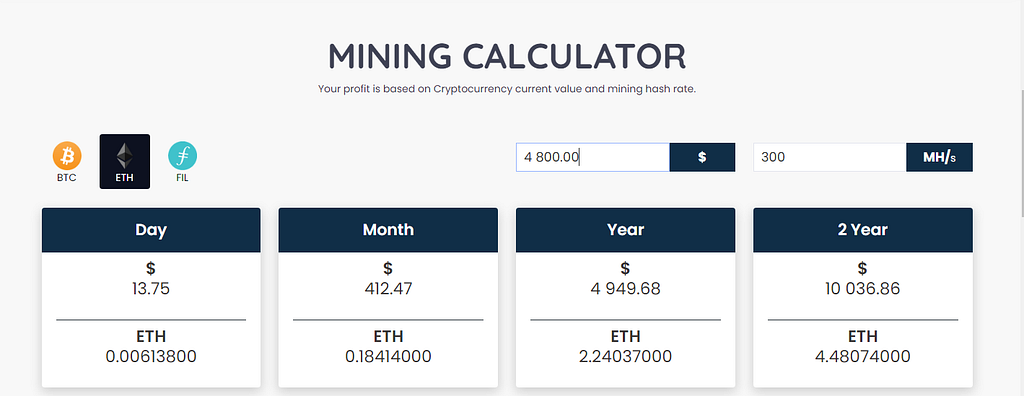
Task: Click the 2 Year card header
Action: [x=863, y=230]
